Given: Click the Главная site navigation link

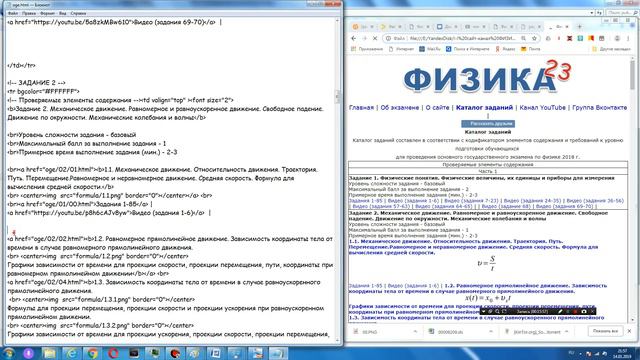Looking at the screenshot, I should pos(361,108).
